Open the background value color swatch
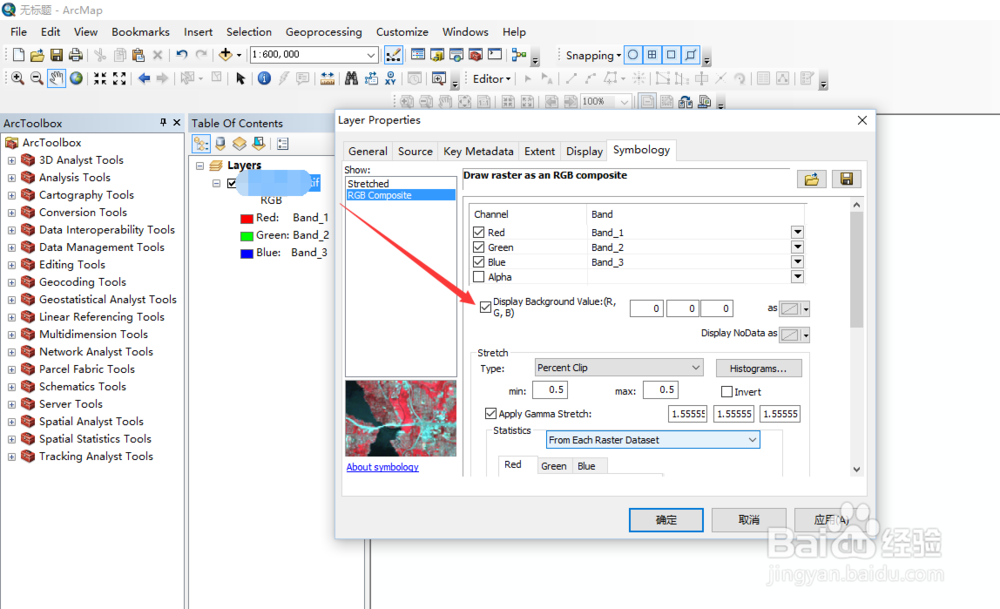The height and width of the screenshot is (609, 1000). (795, 309)
